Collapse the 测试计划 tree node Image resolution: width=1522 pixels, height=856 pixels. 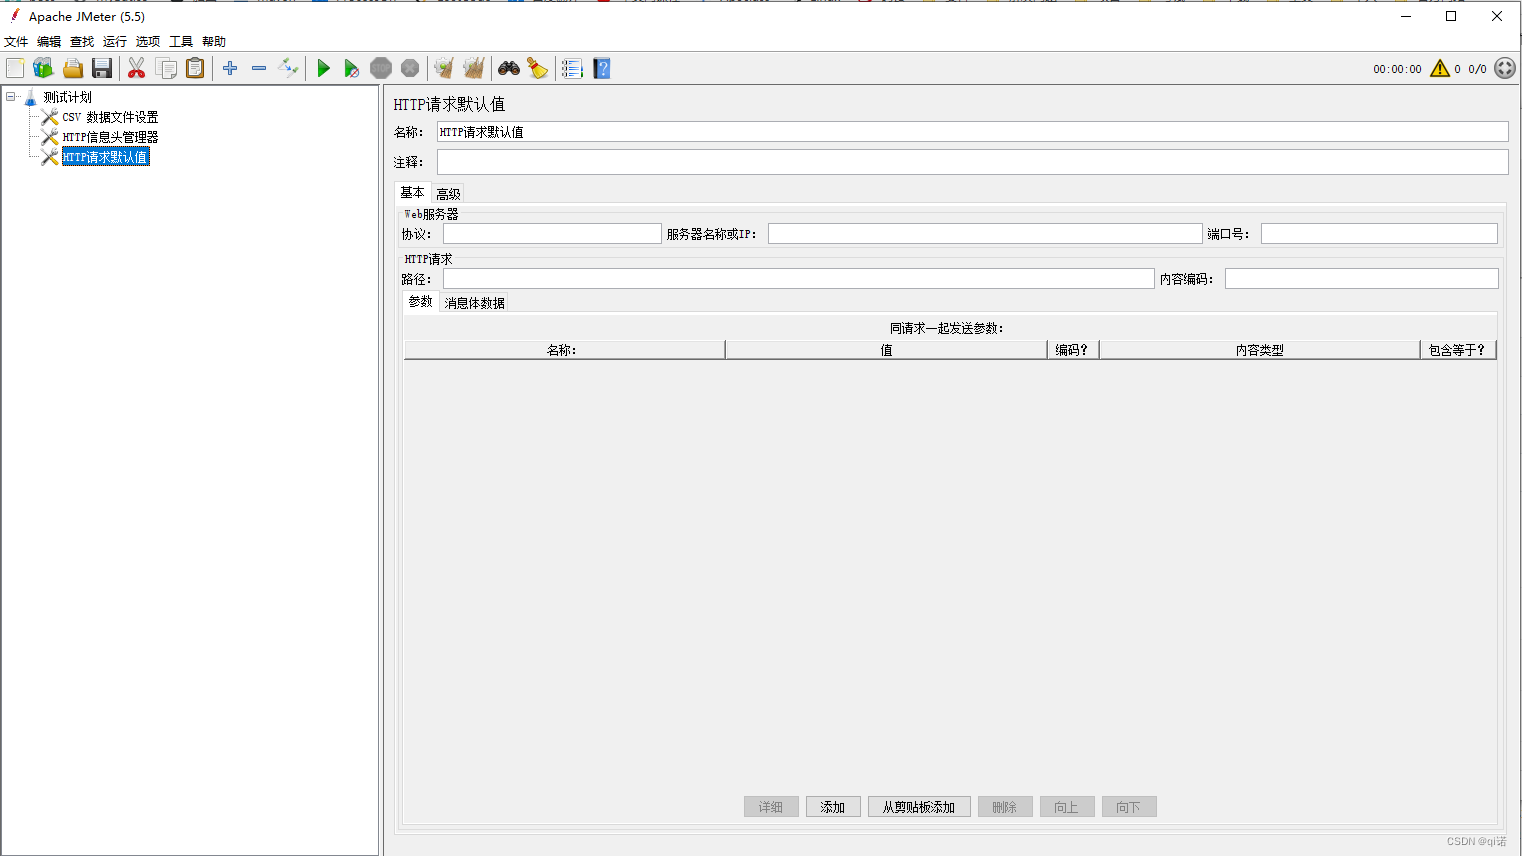[x=11, y=97]
